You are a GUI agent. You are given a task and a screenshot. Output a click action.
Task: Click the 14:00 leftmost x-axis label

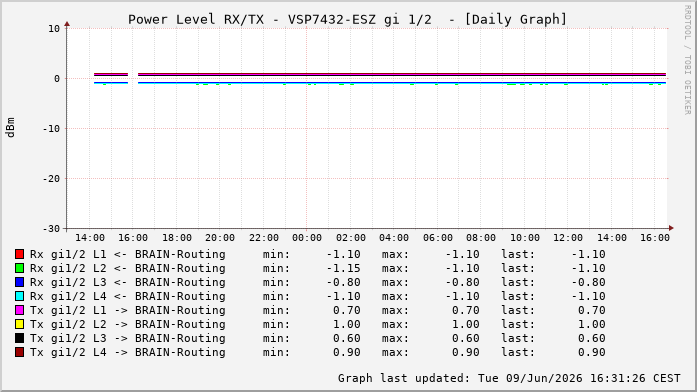click(90, 238)
